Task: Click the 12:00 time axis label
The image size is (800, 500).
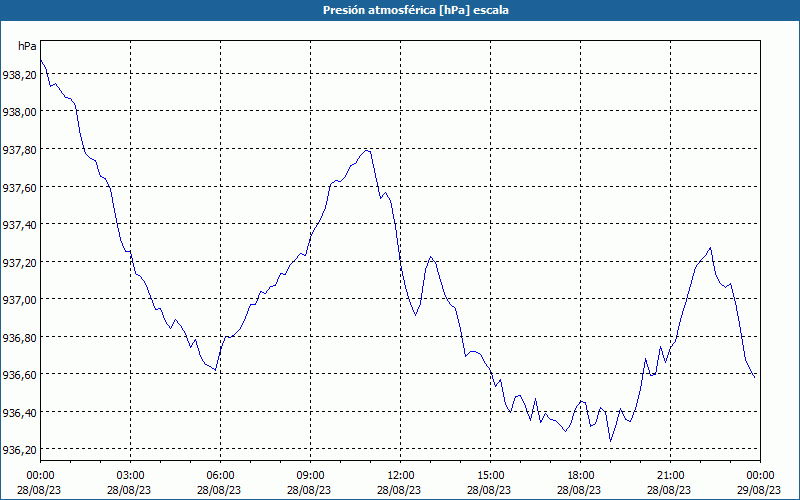Action: tap(401, 476)
